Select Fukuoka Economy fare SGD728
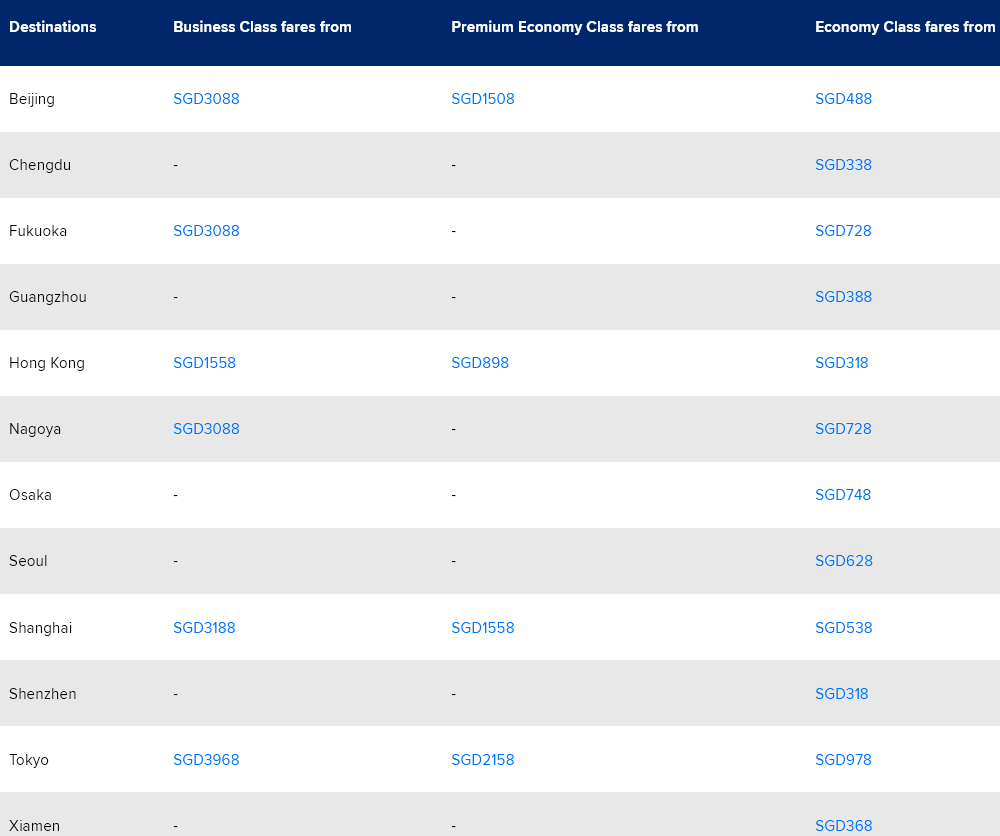 pyautogui.click(x=843, y=231)
